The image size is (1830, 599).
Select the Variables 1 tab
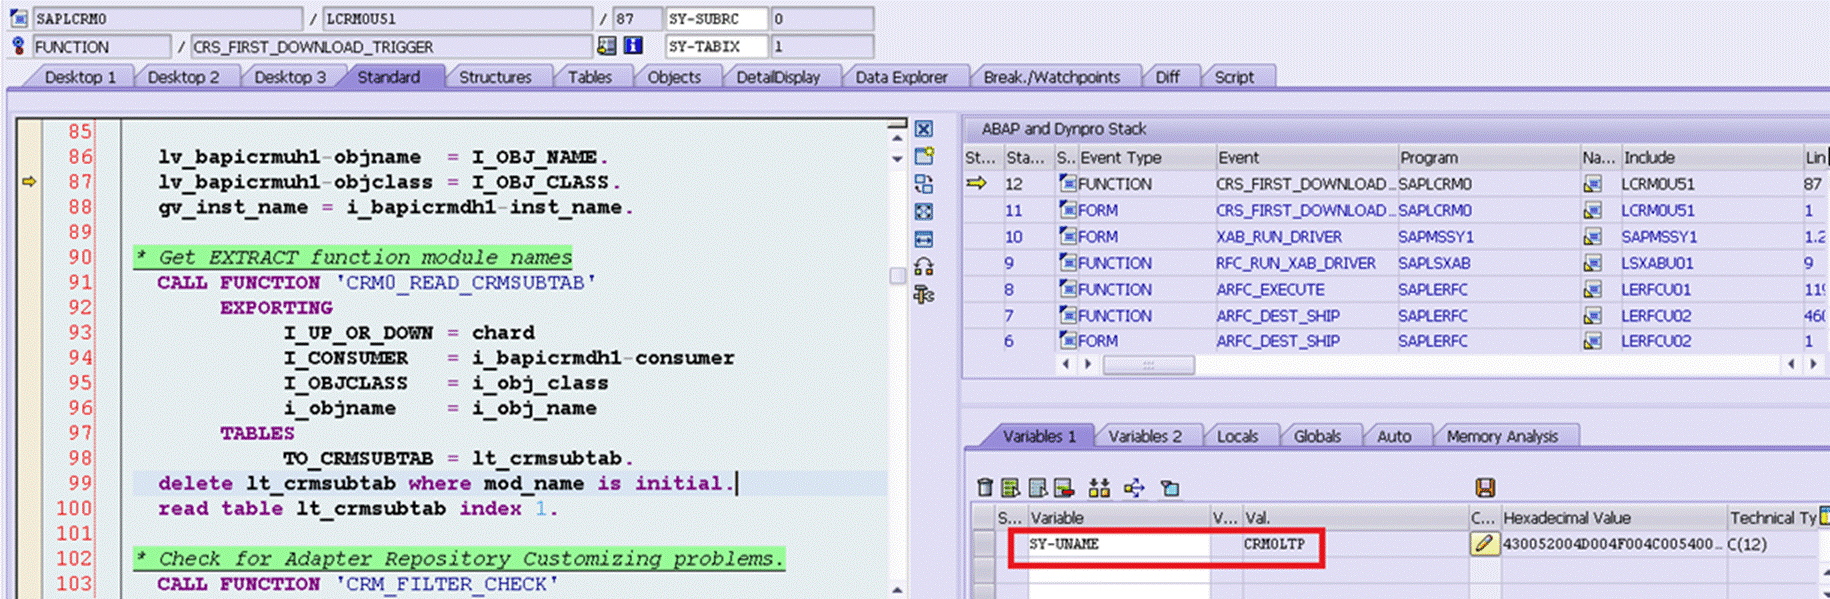[x=1039, y=436]
